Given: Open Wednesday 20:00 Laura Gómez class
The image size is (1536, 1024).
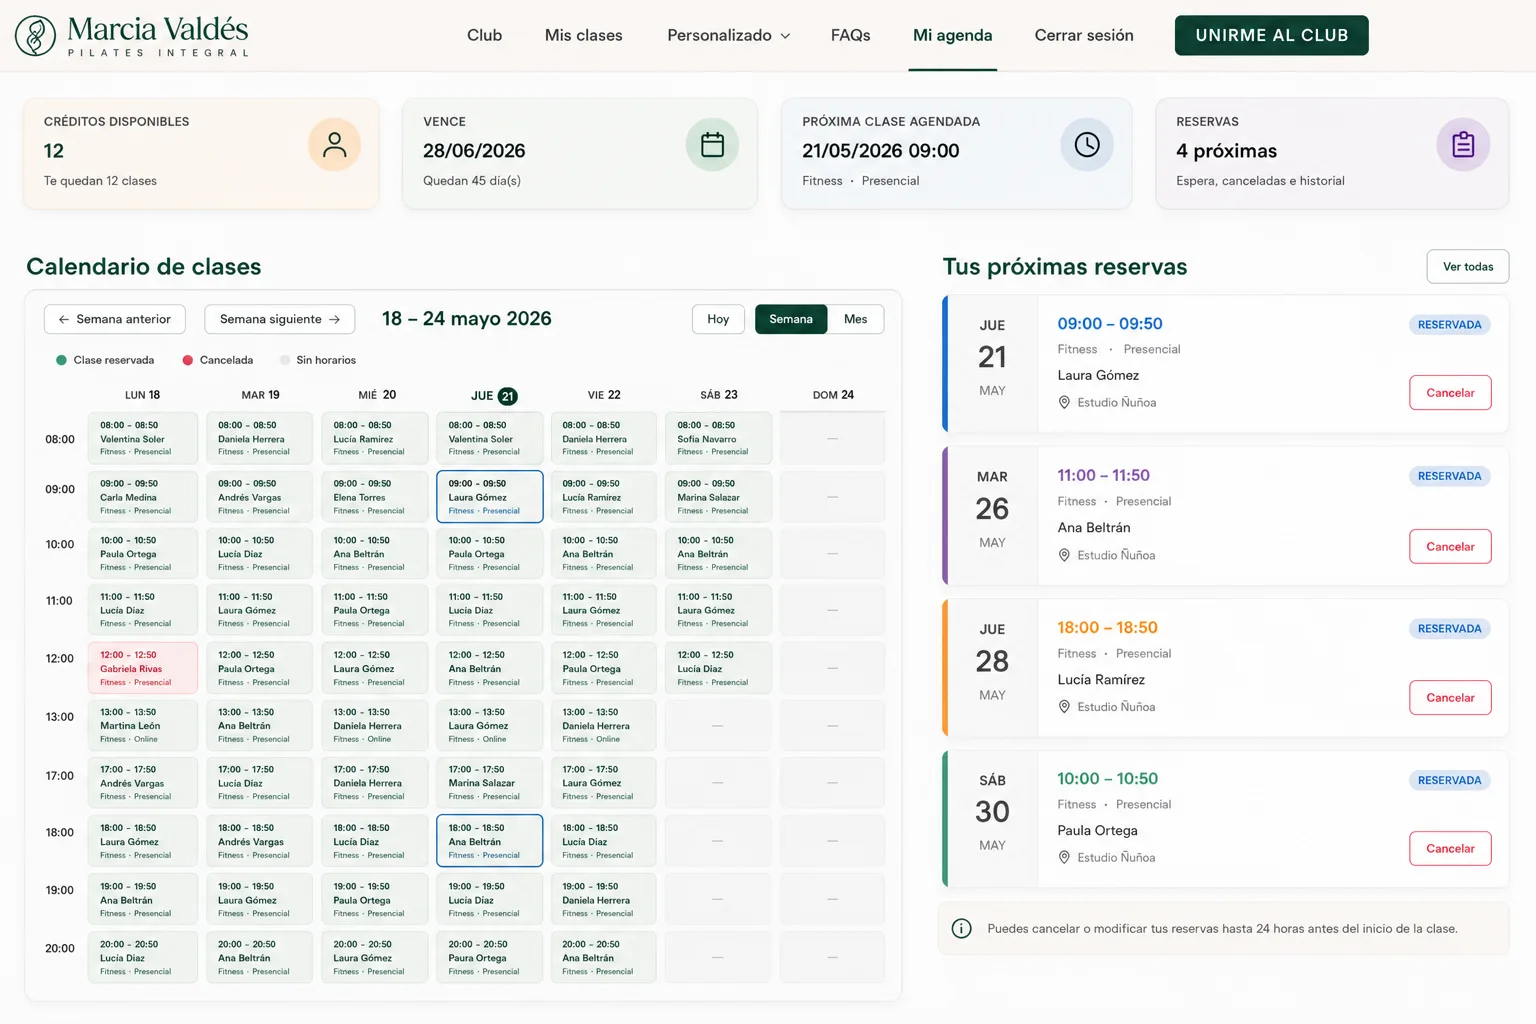Looking at the screenshot, I should pos(375,957).
